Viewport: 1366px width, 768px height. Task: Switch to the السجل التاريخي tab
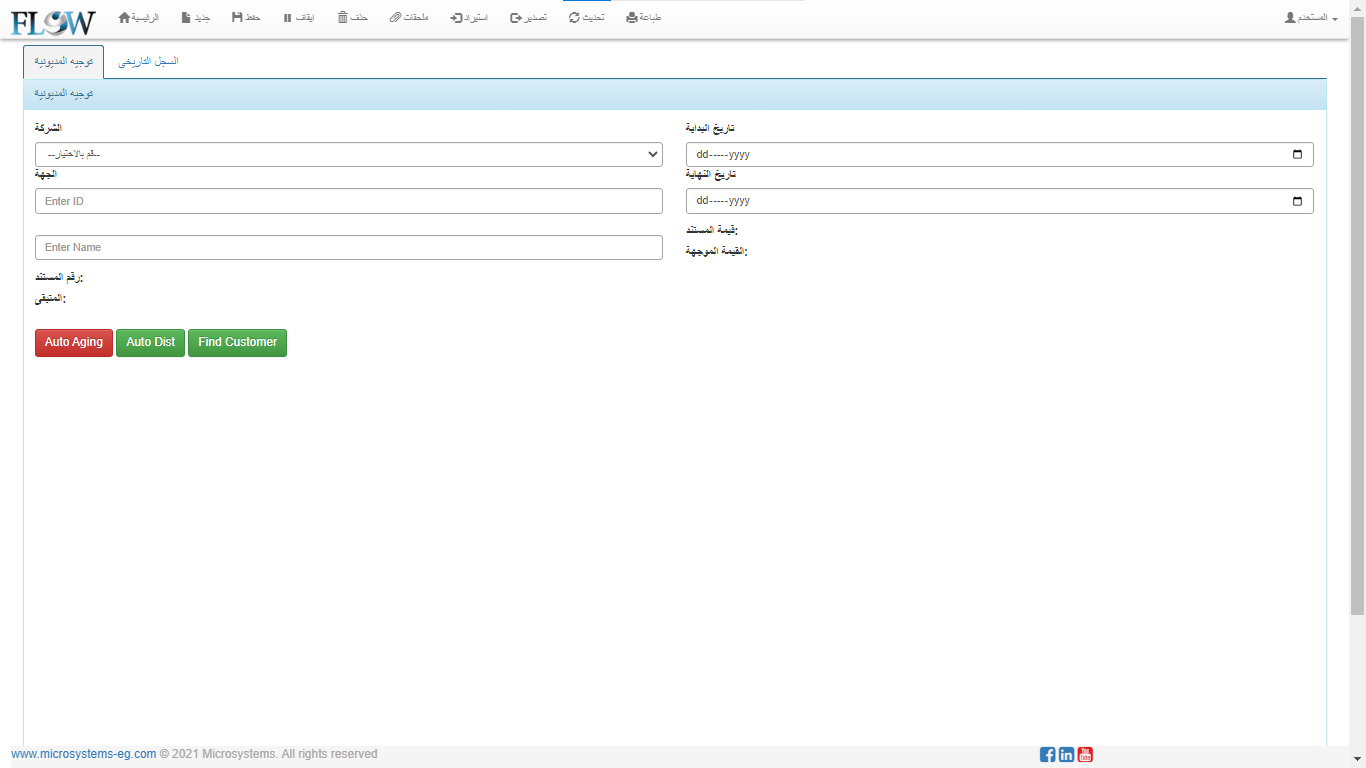tap(148, 62)
